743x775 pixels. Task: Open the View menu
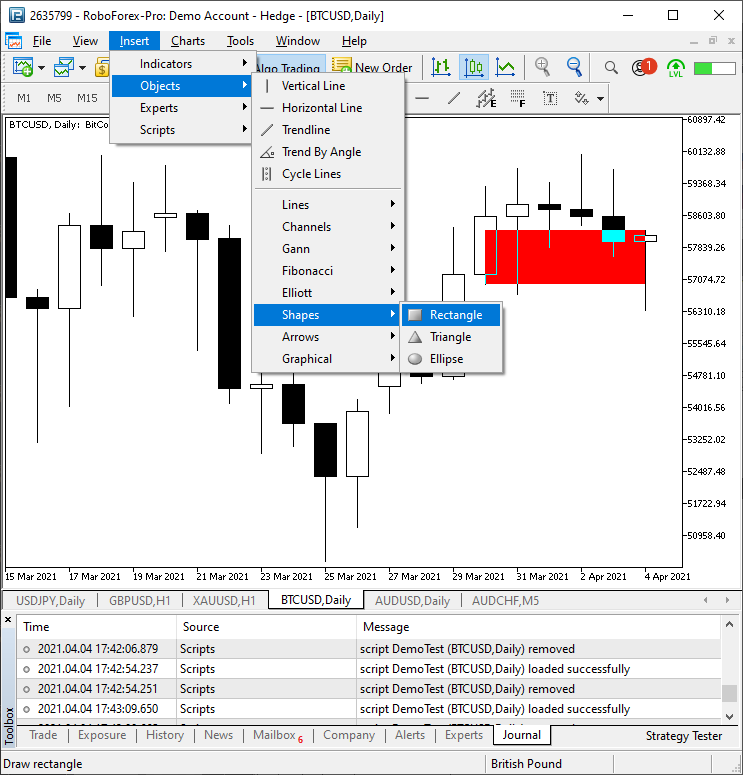(x=85, y=41)
